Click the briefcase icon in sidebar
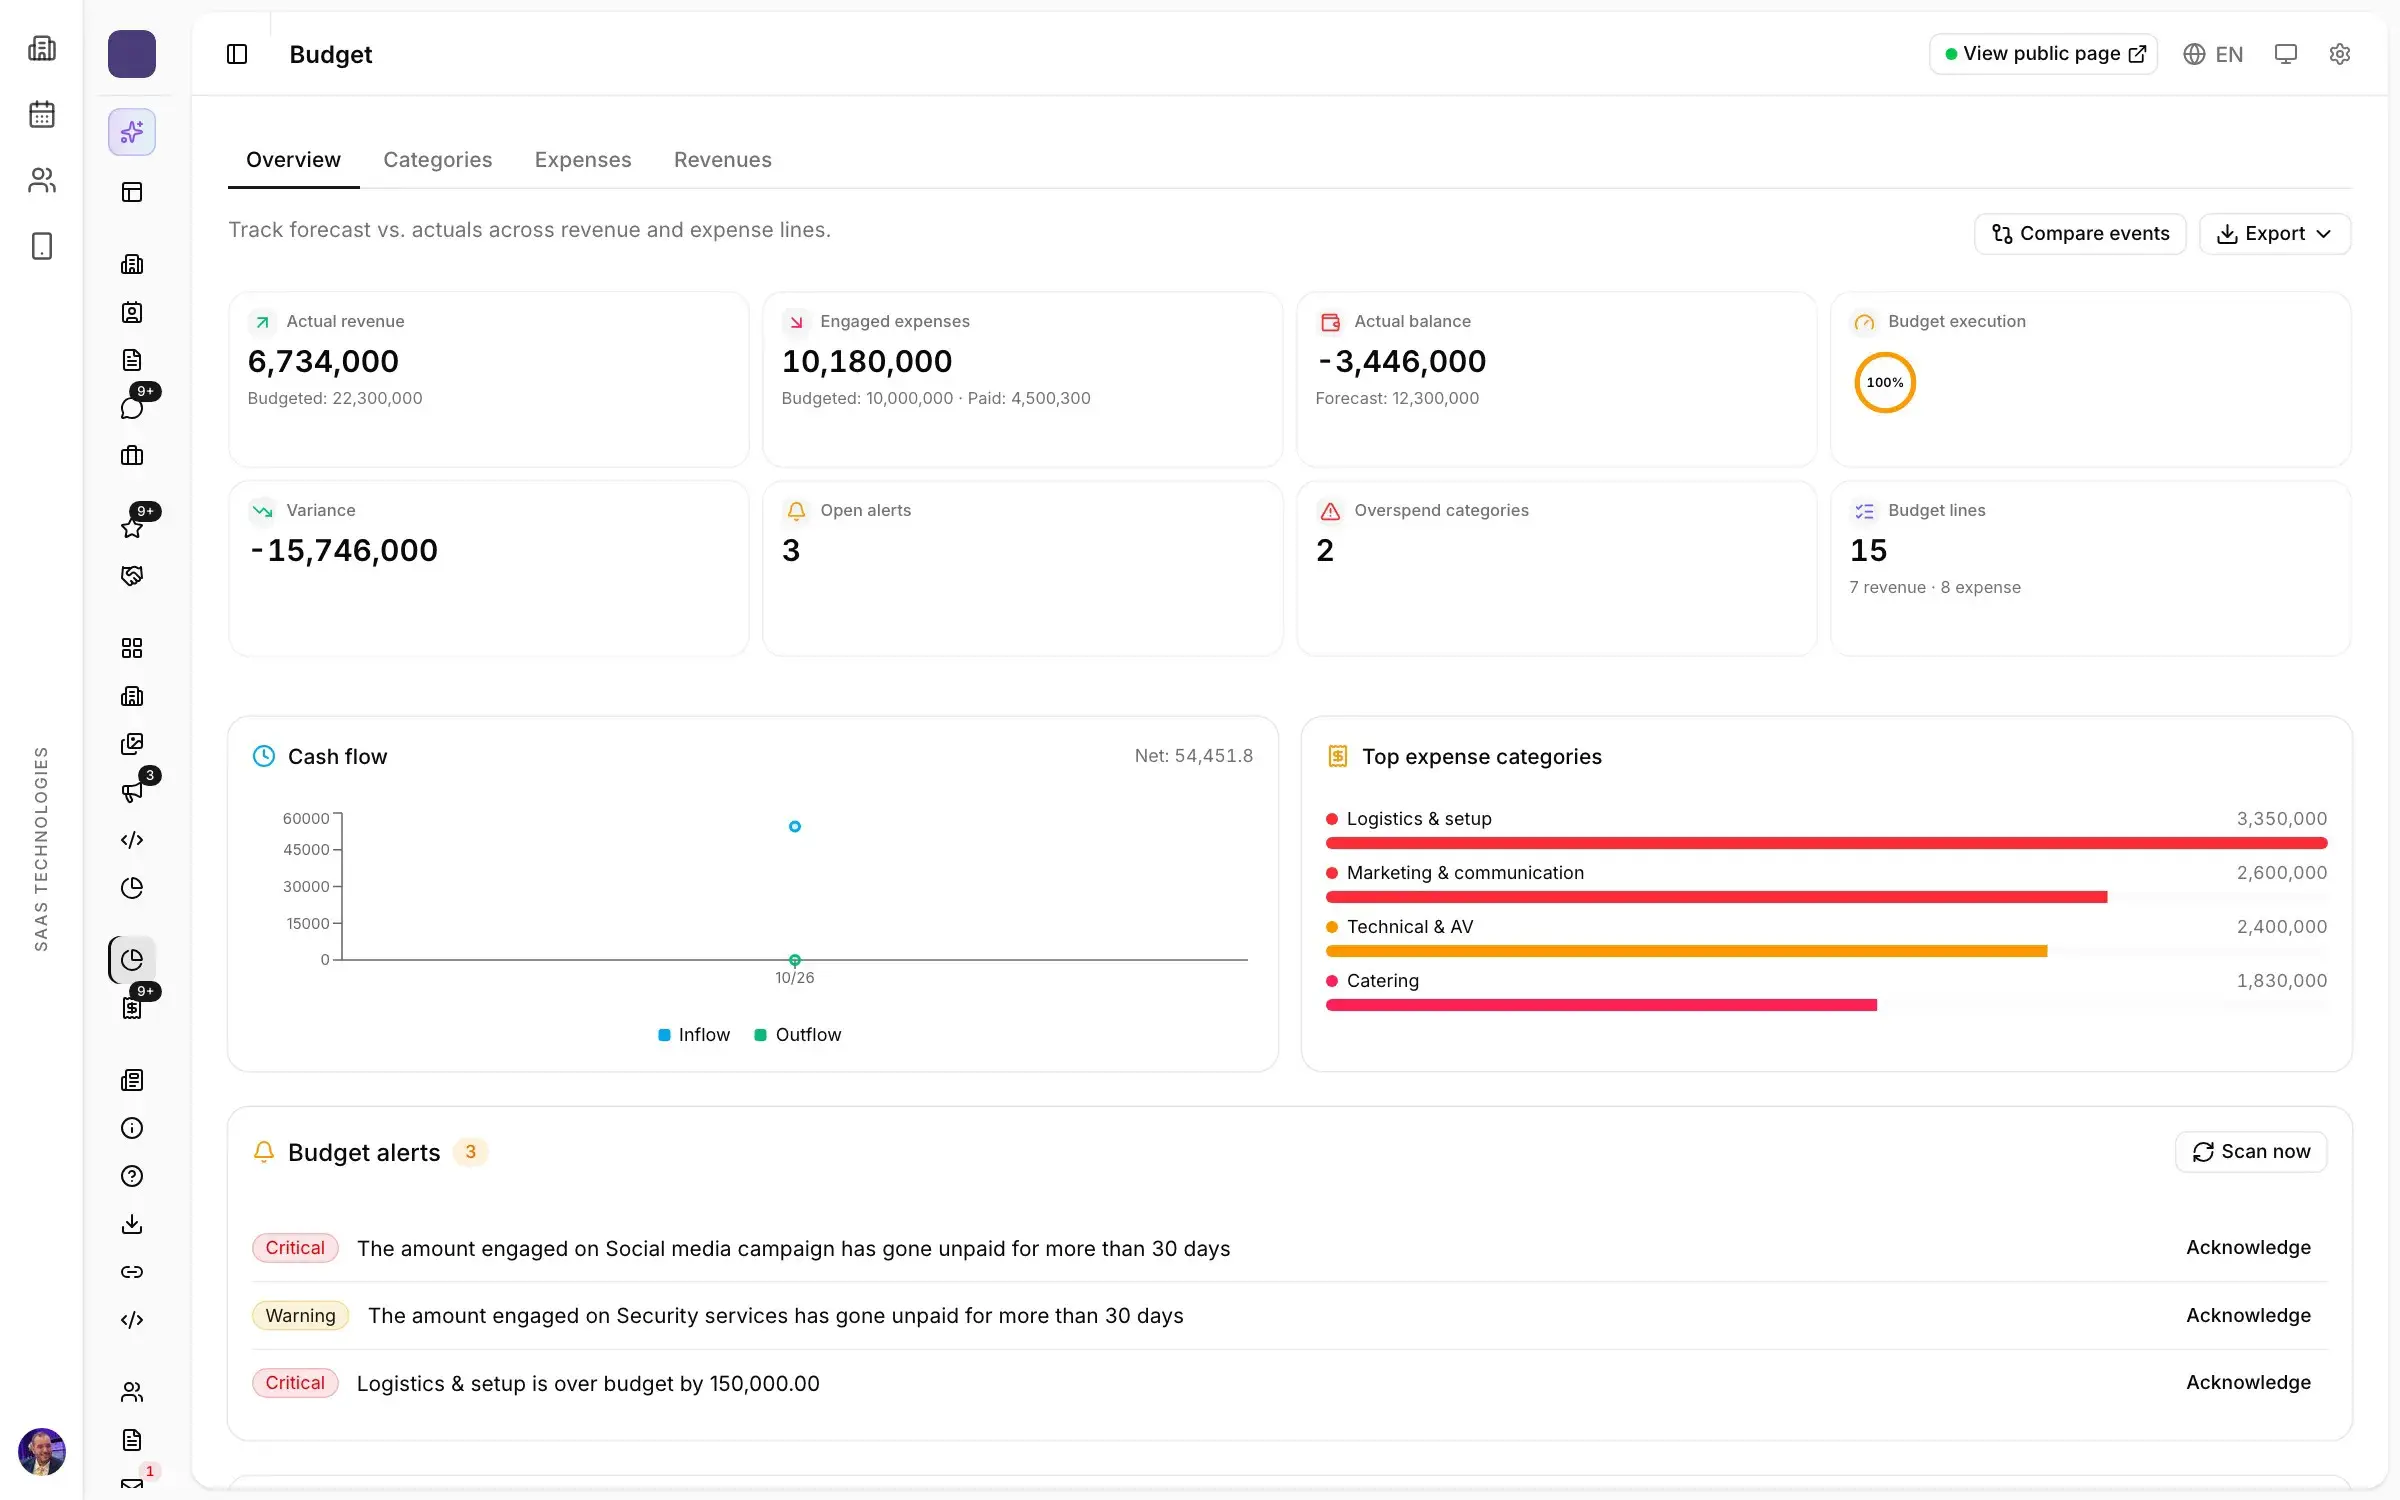Viewport: 2400px width, 1500px height. (x=132, y=456)
